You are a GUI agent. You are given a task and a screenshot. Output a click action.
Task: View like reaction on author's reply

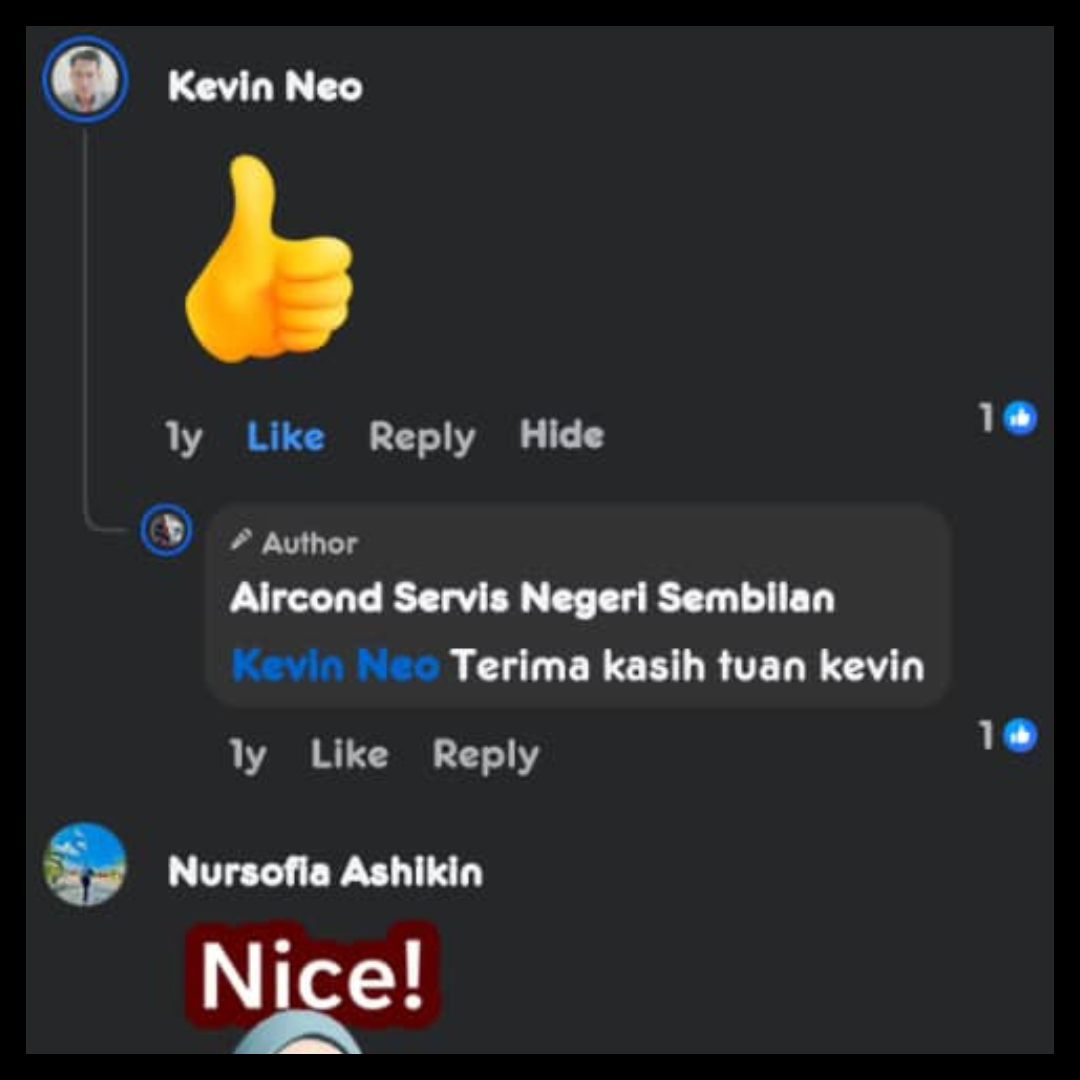pyautogui.click(x=1020, y=736)
